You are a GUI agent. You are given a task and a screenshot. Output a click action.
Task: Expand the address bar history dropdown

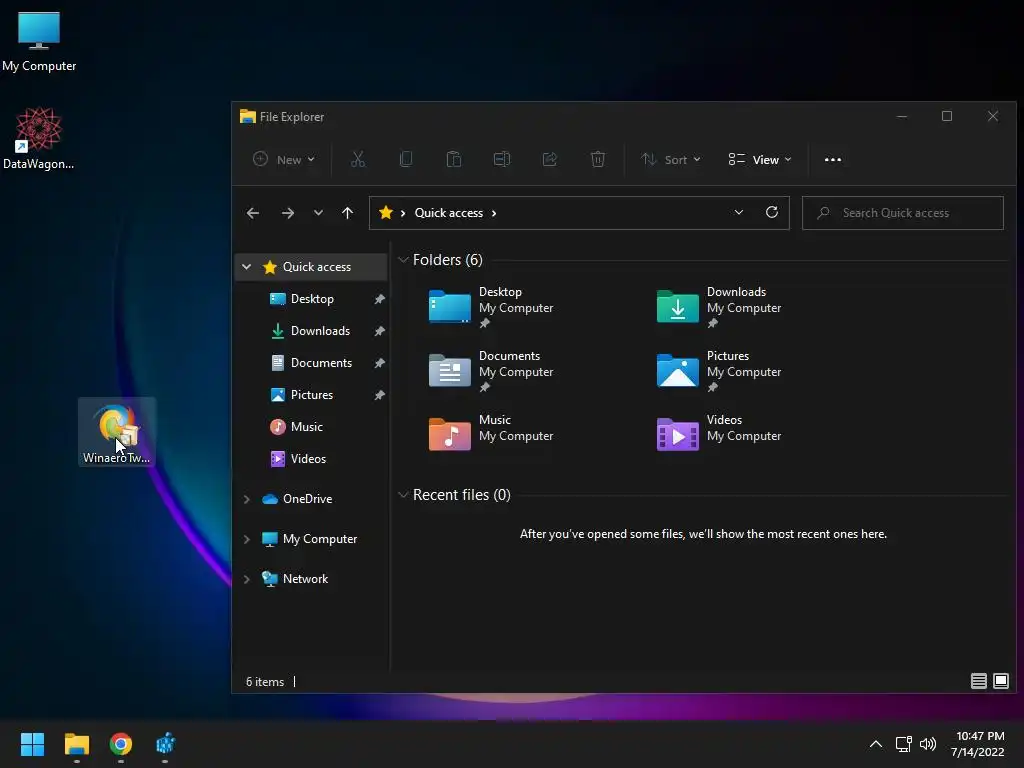[x=739, y=212]
